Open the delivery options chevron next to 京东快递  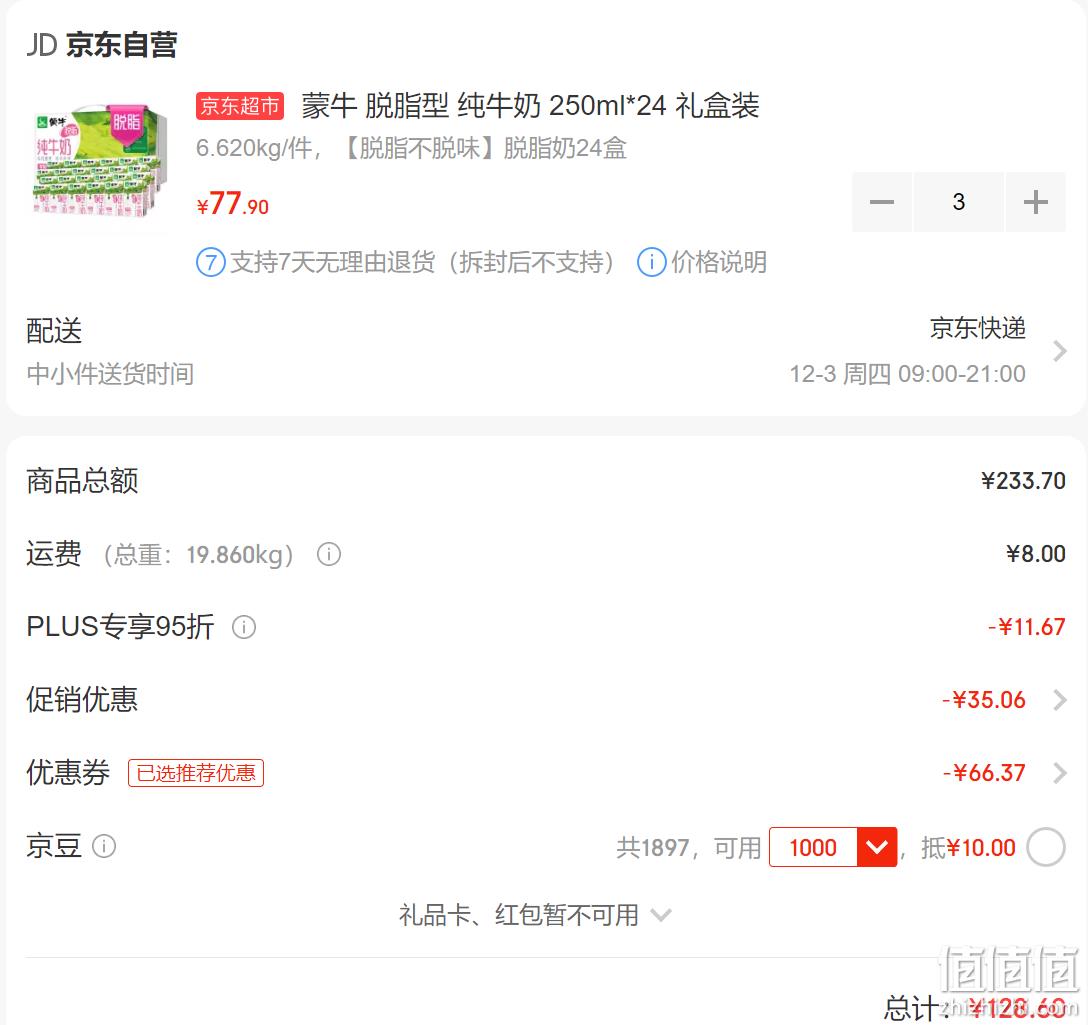pyautogui.click(x=1059, y=351)
